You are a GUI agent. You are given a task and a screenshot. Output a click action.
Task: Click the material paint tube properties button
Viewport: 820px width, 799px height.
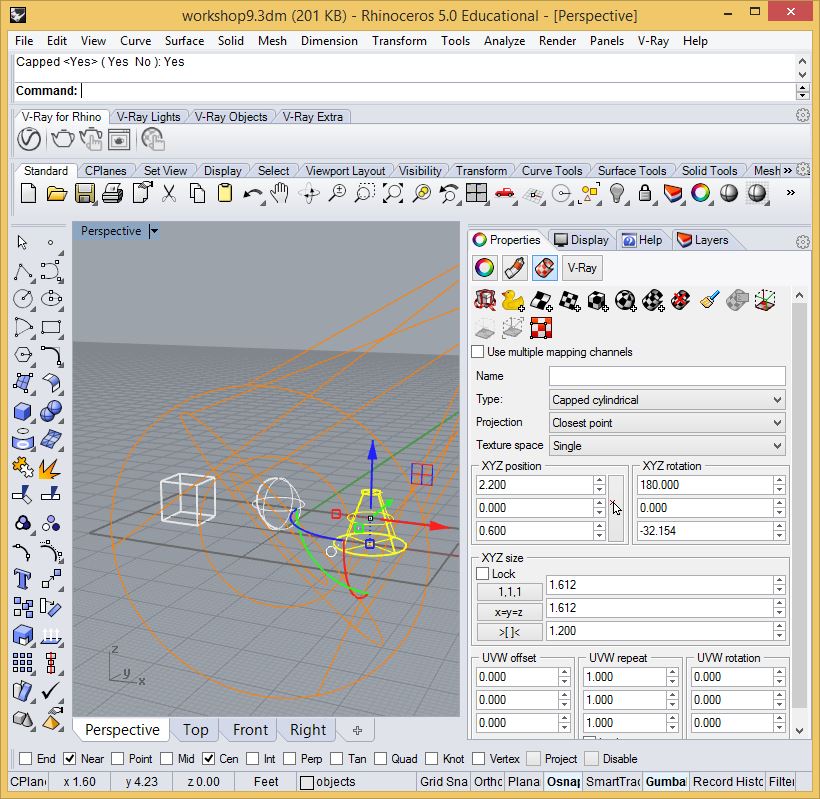515,268
